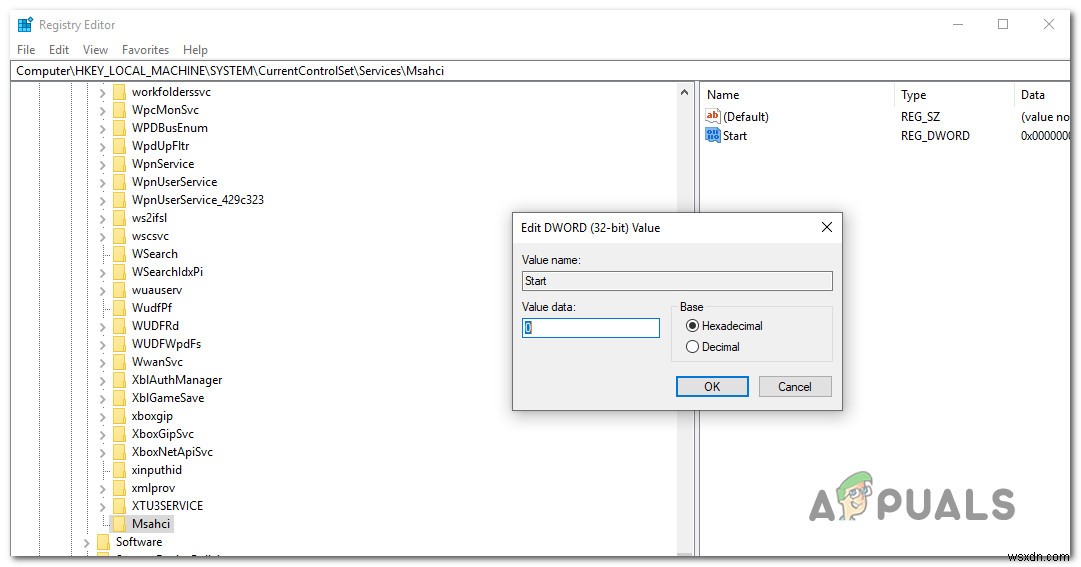Expand the WSearchIdxPi key
Viewport: 1081px width, 567px height.
click(x=102, y=272)
